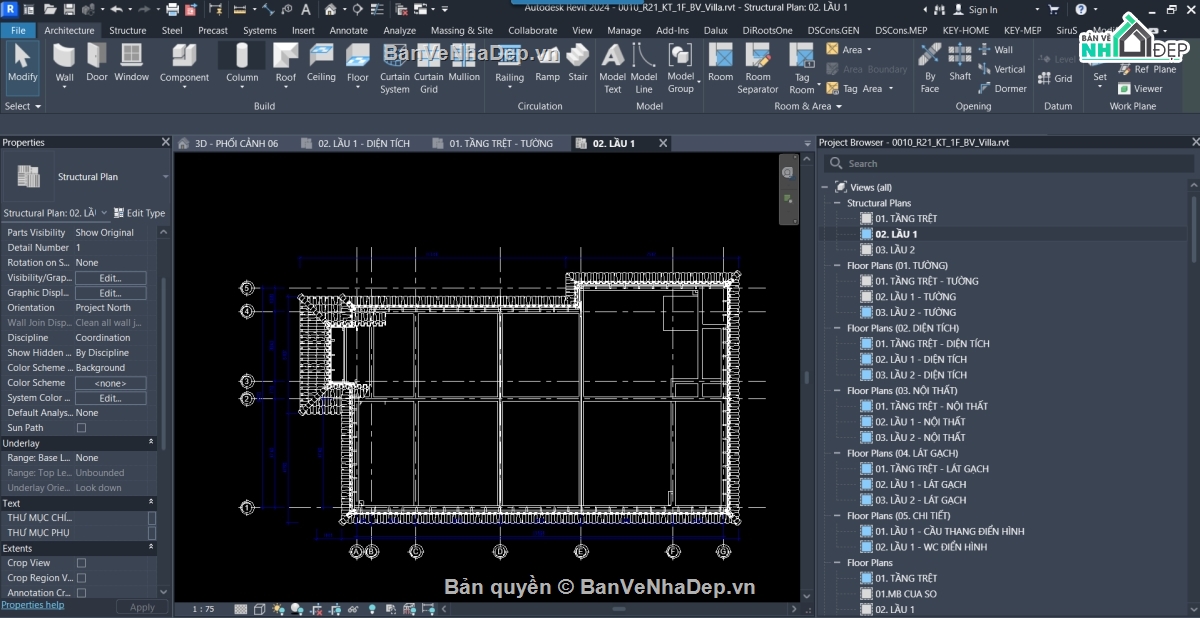Select the Column tool

click(242, 65)
